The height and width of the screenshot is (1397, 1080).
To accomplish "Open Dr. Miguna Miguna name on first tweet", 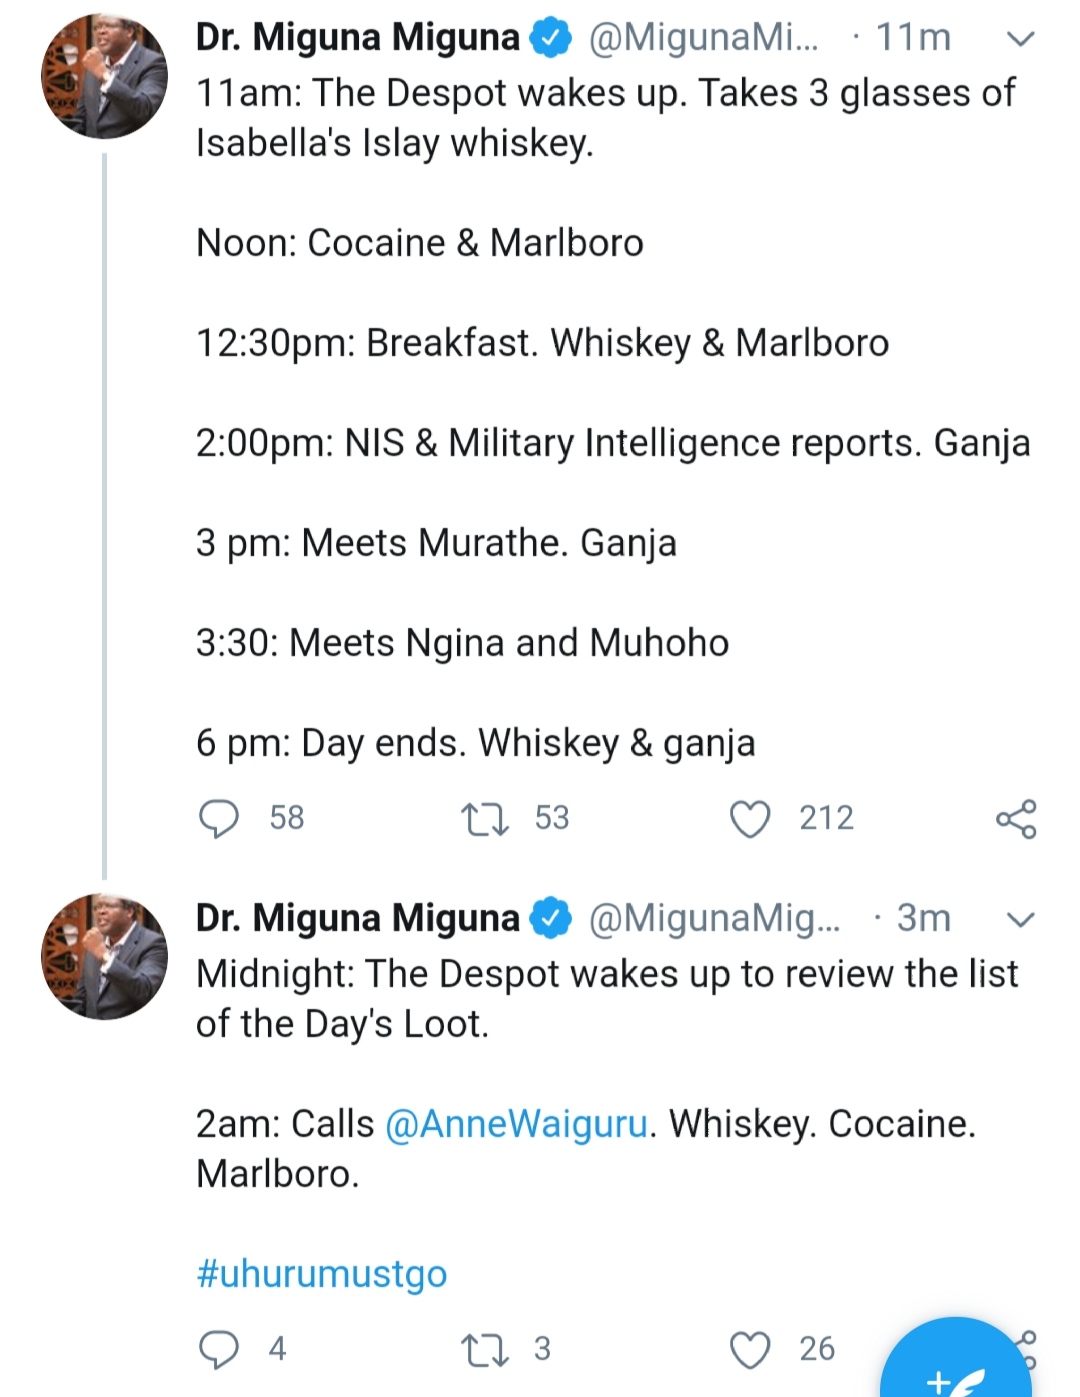I will click(357, 38).
